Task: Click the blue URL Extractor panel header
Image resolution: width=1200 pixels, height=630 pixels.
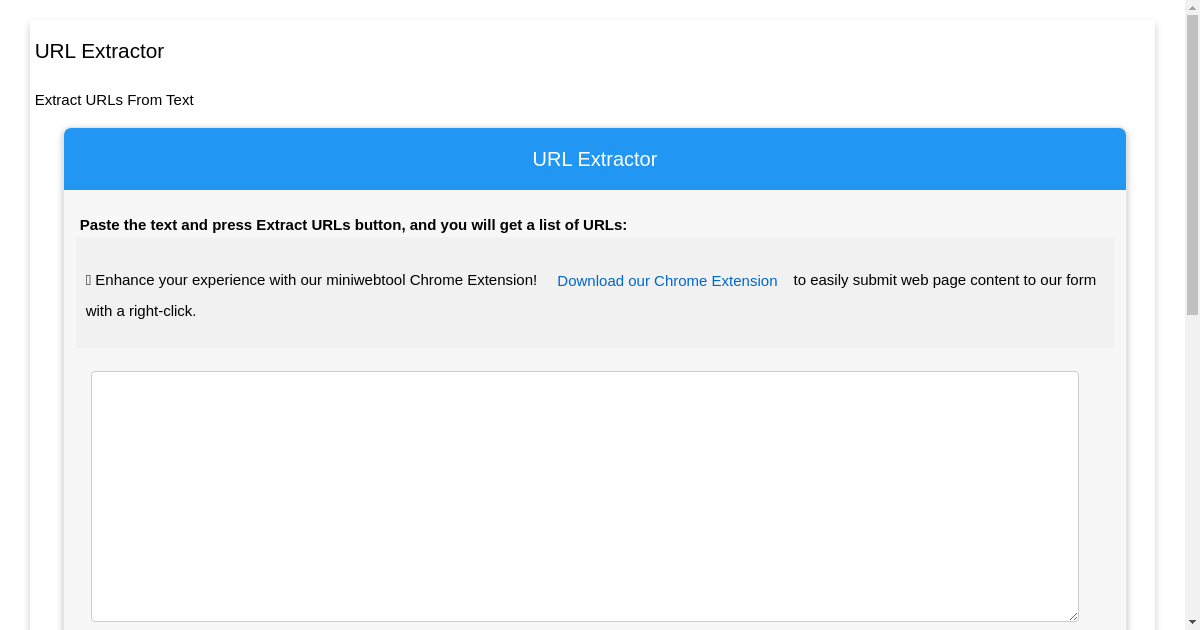Action: [x=594, y=159]
